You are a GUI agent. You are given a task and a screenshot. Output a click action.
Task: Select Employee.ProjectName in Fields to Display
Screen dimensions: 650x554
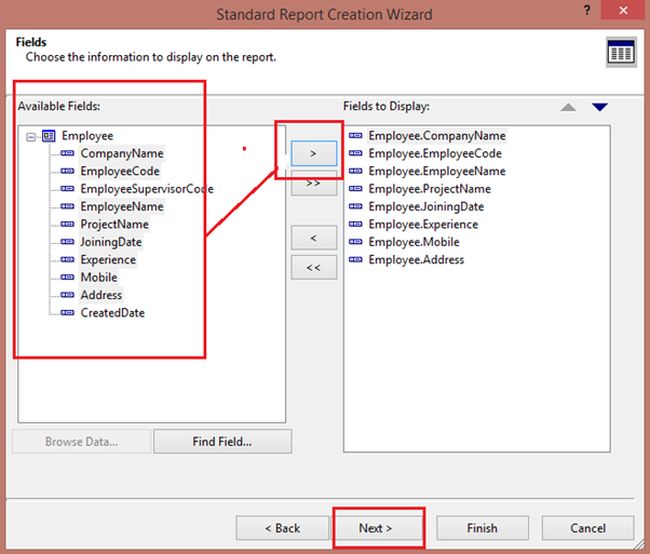click(x=429, y=189)
